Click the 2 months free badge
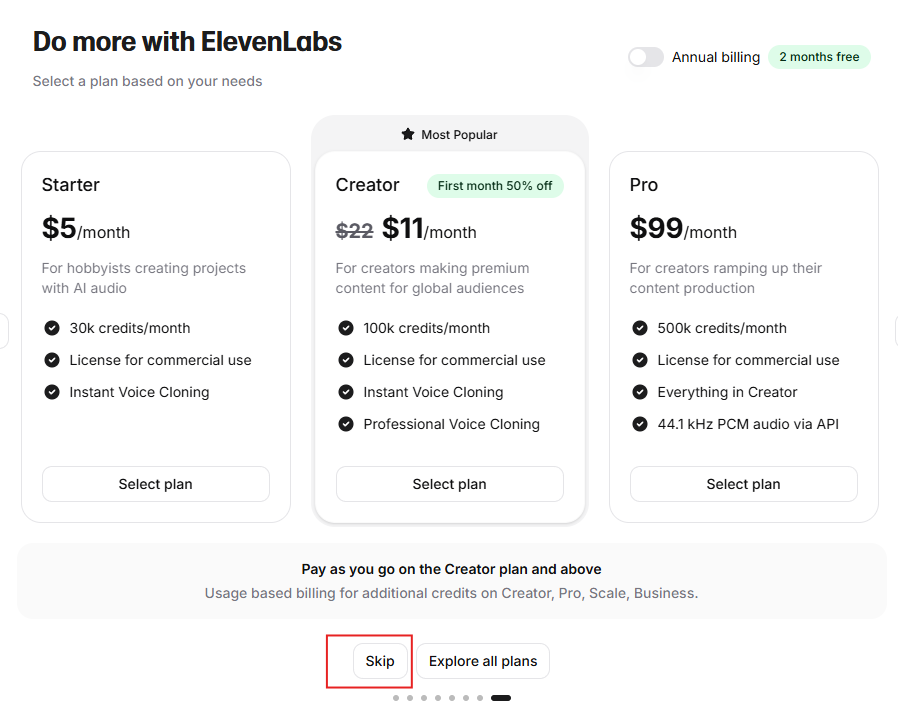898x705 pixels. pos(819,57)
